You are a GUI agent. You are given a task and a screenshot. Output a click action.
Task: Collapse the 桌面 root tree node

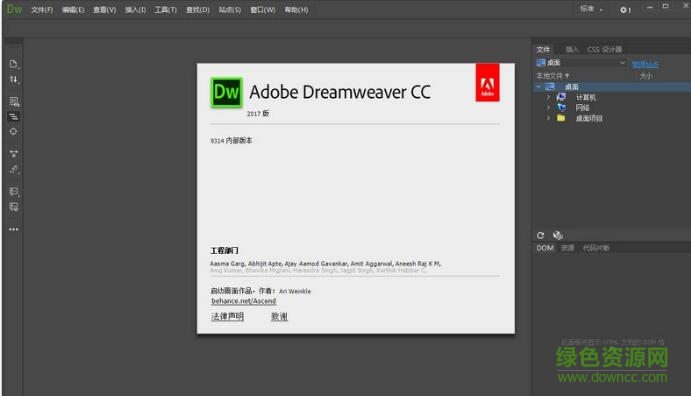tap(539, 87)
